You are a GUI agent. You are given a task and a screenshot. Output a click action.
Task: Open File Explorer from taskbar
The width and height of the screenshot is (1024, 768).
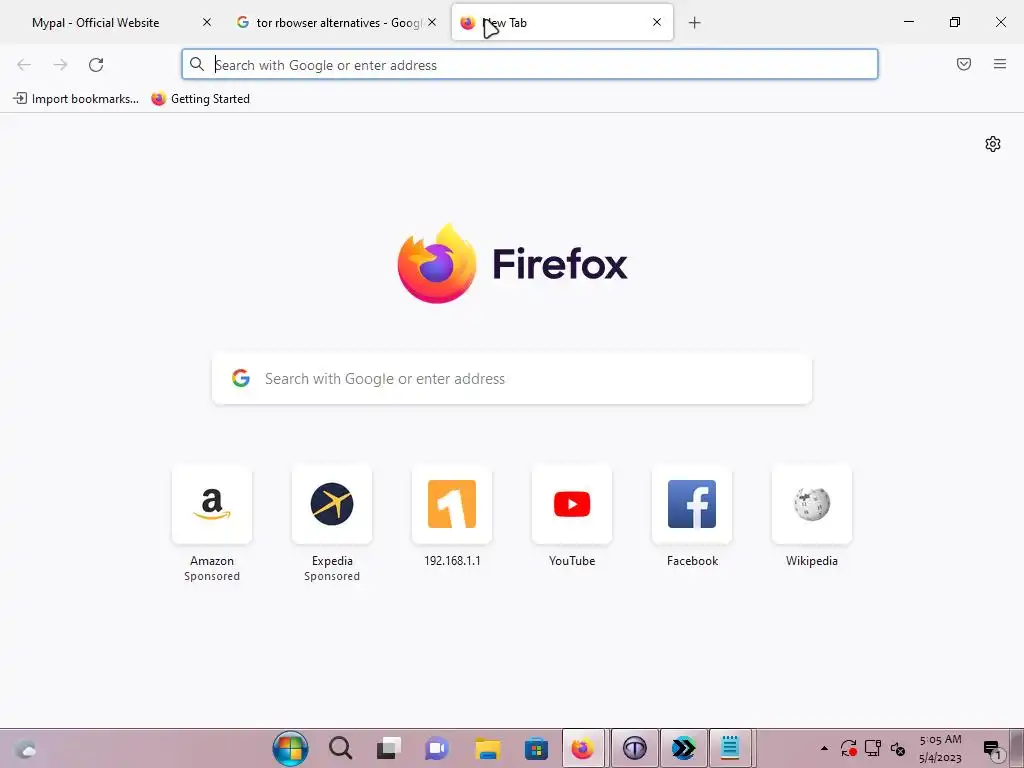point(487,748)
